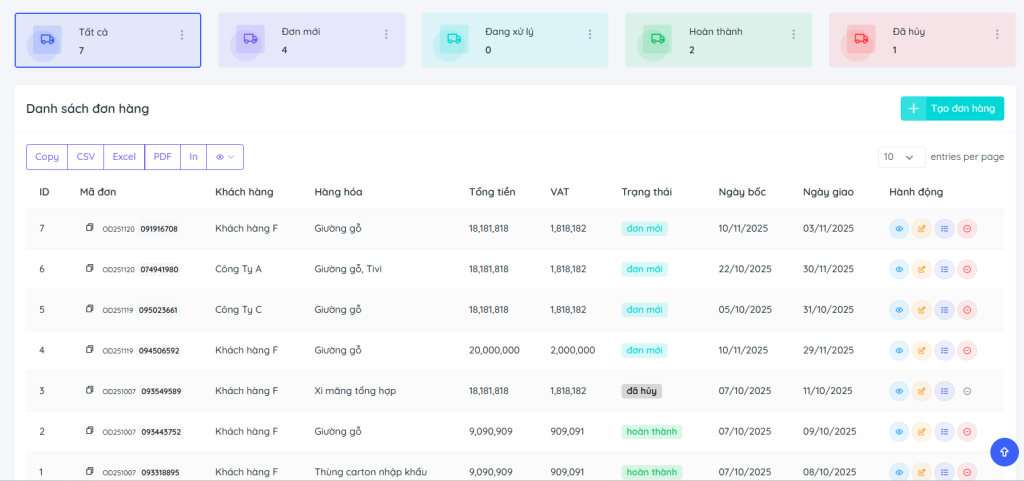Open the entries per page dropdown
The height and width of the screenshot is (481, 1024).
pos(900,157)
